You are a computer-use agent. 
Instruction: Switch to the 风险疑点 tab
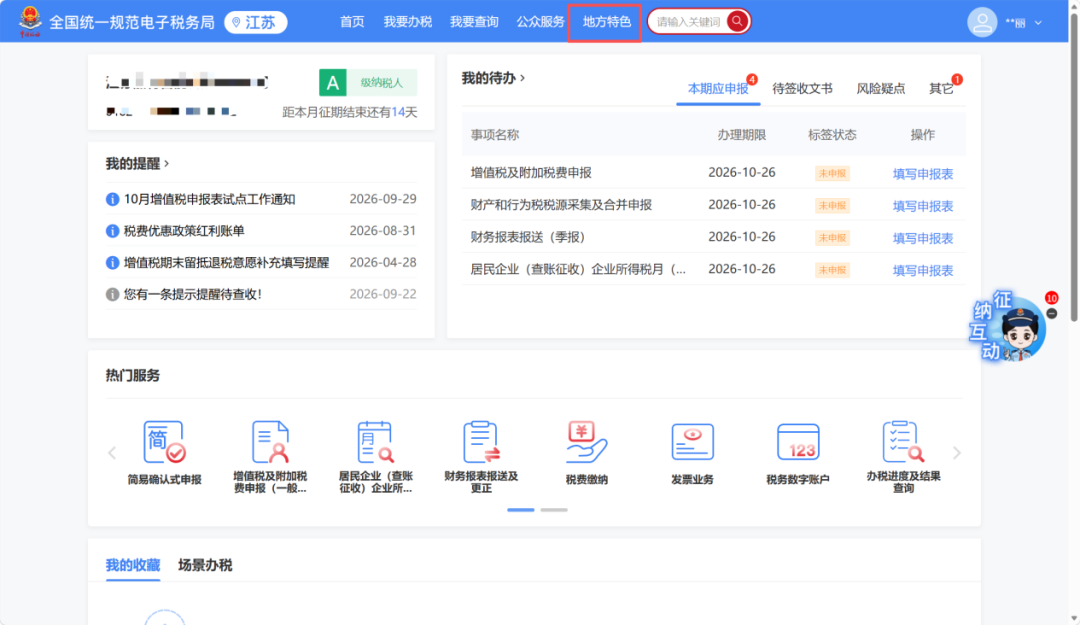pyautogui.click(x=880, y=88)
